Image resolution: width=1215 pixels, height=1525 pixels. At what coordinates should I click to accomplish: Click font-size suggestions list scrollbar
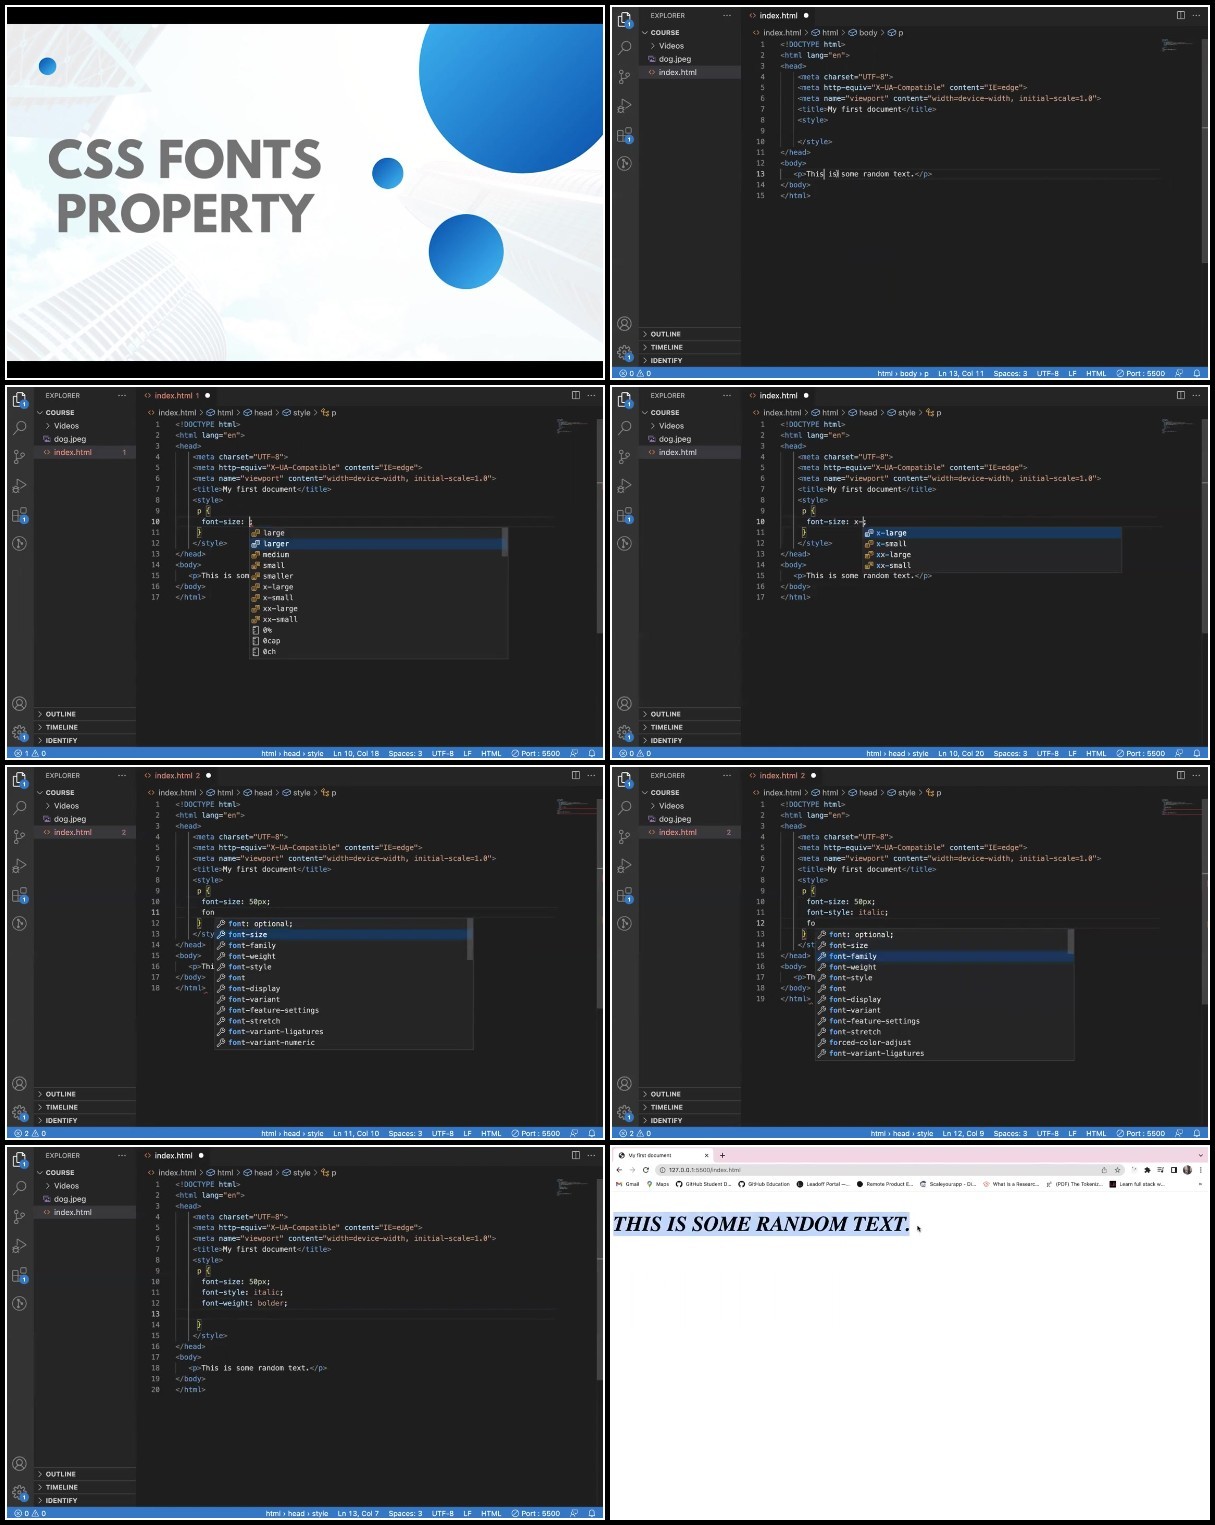(x=504, y=542)
